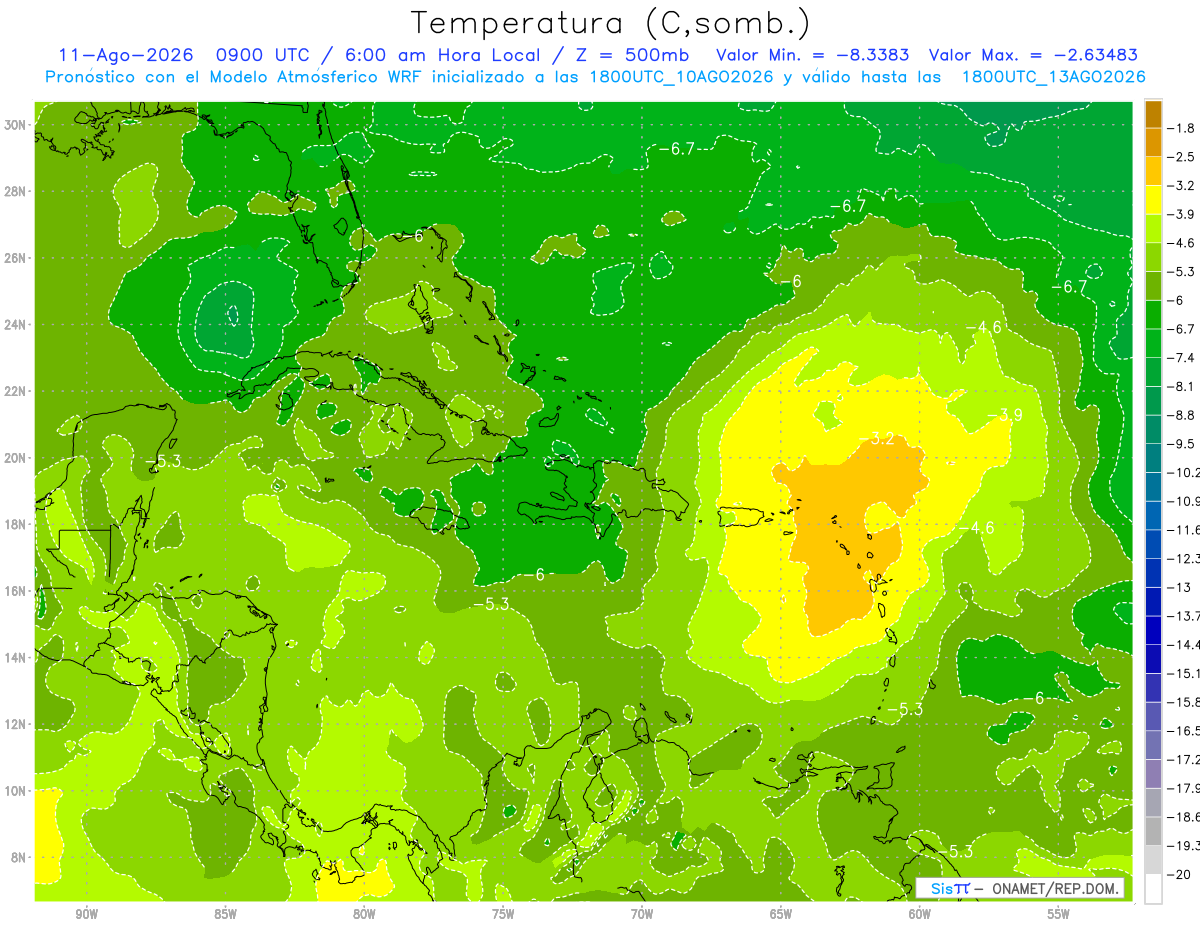Click the "55W" longitude axis label
The image size is (1200, 927).
coord(1059,914)
